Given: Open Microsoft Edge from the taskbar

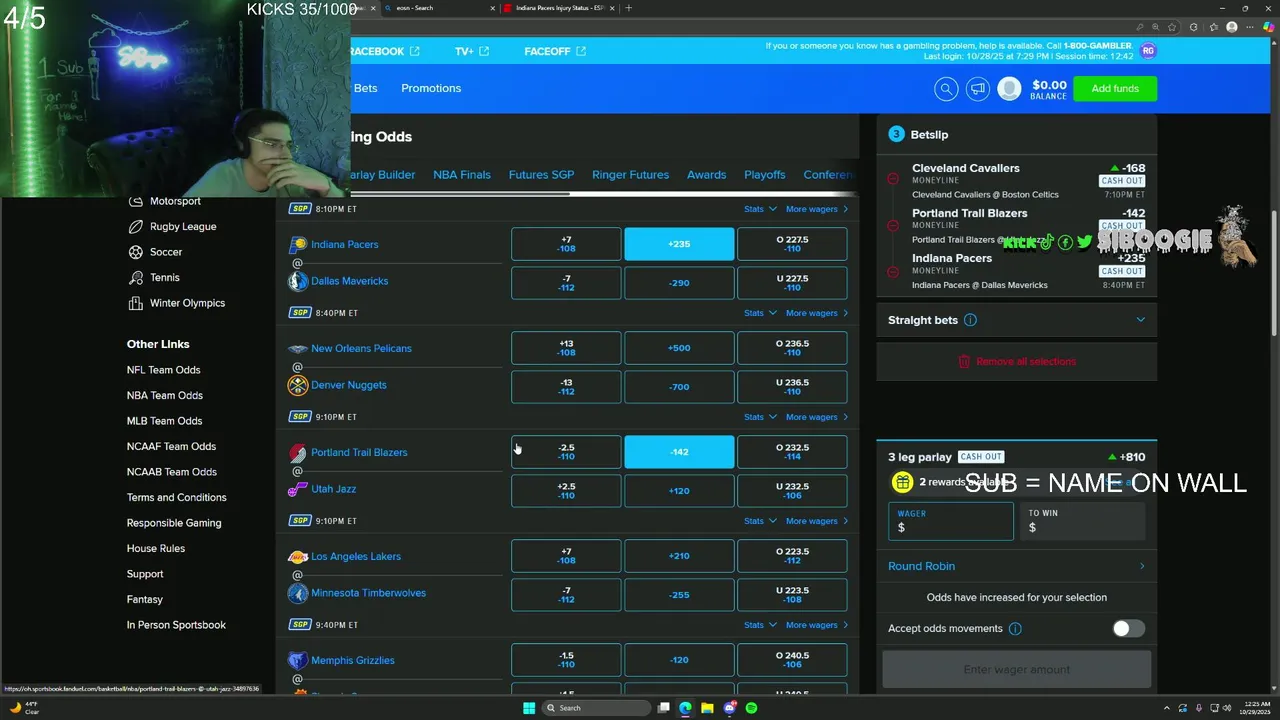Looking at the screenshot, I should [x=685, y=708].
